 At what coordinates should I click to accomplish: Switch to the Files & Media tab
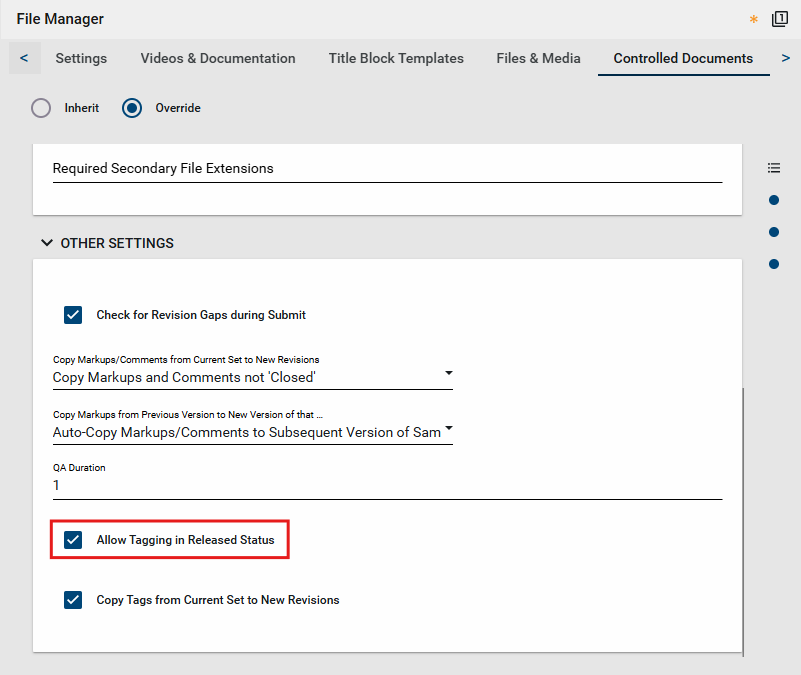tap(538, 58)
